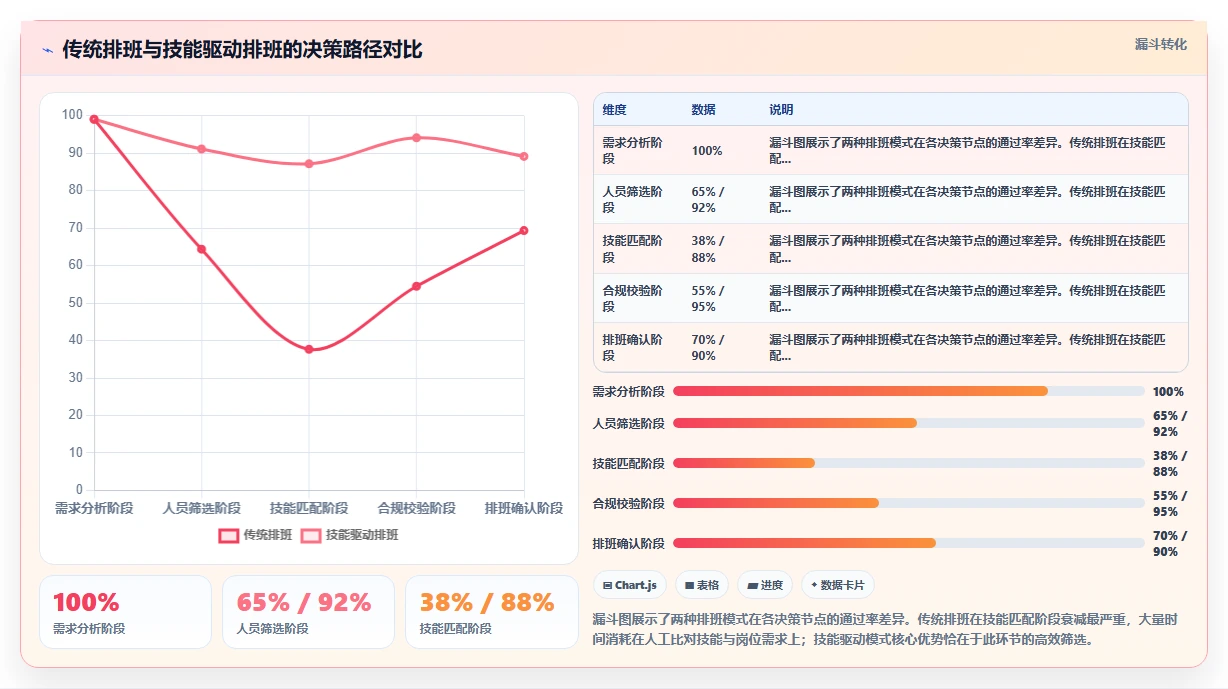The image size is (1228, 689).
Task: Click y-axis value 100 on chart
Action: click(x=72, y=114)
